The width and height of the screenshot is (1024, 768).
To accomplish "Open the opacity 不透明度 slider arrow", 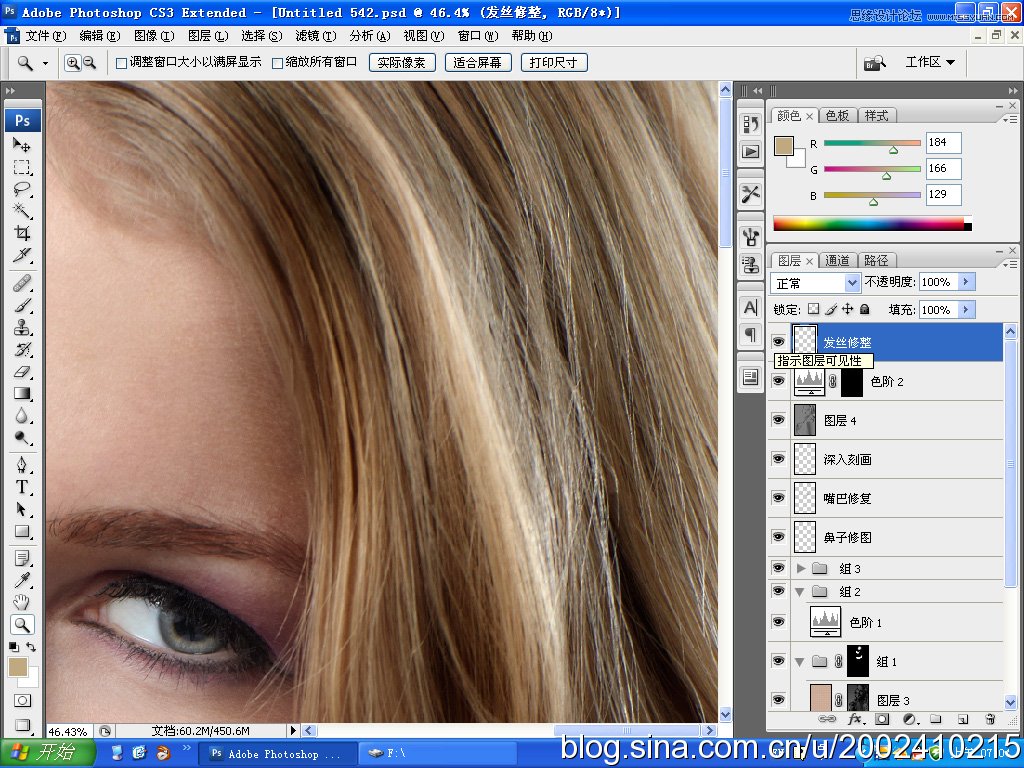I will [966, 282].
